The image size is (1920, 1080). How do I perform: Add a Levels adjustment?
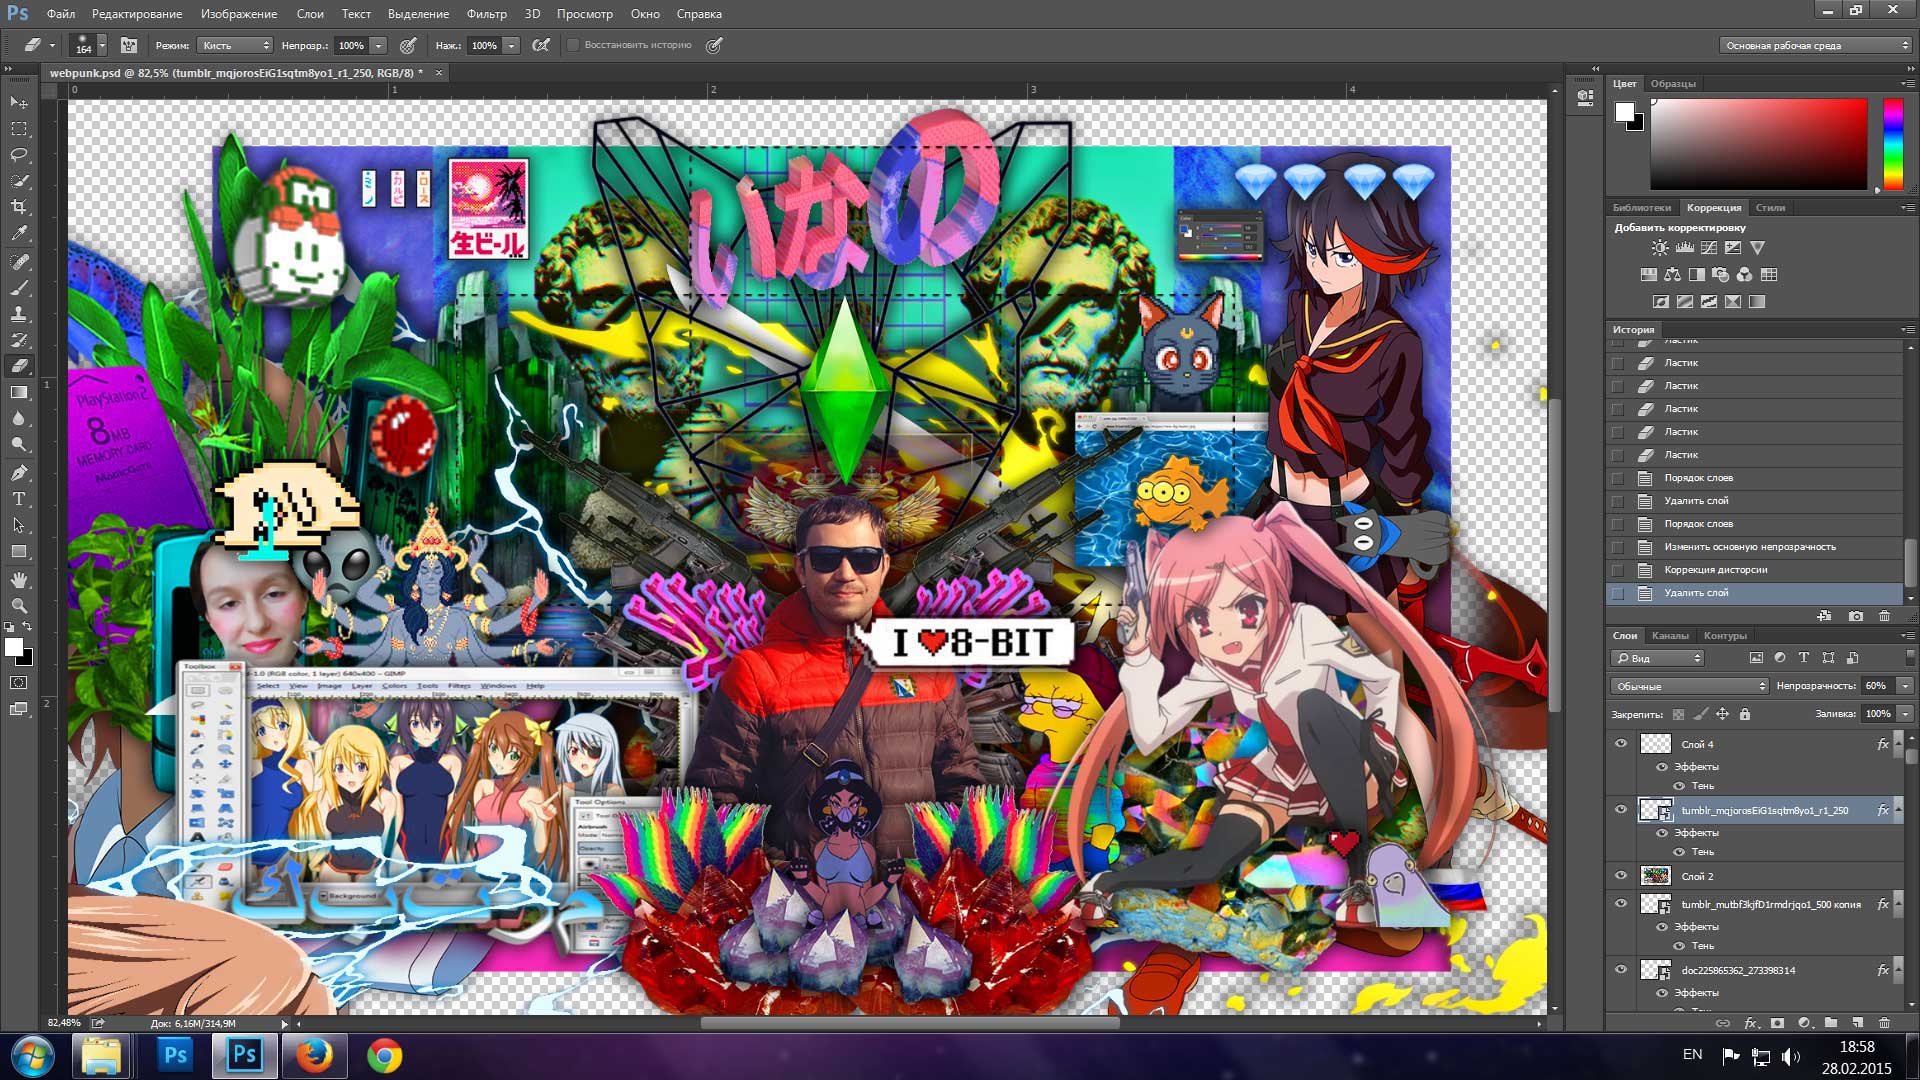click(x=1684, y=248)
